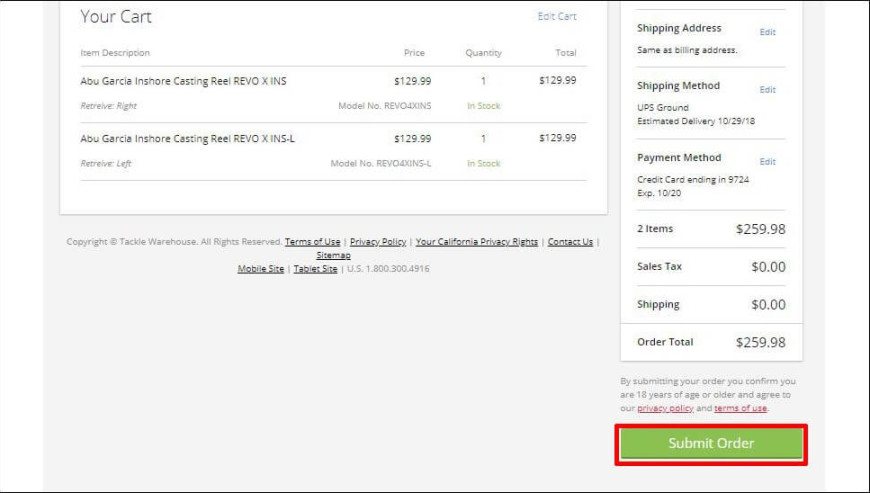Image resolution: width=870 pixels, height=493 pixels.
Task: Click Model No. REVO4XINS text
Action: [x=385, y=106]
